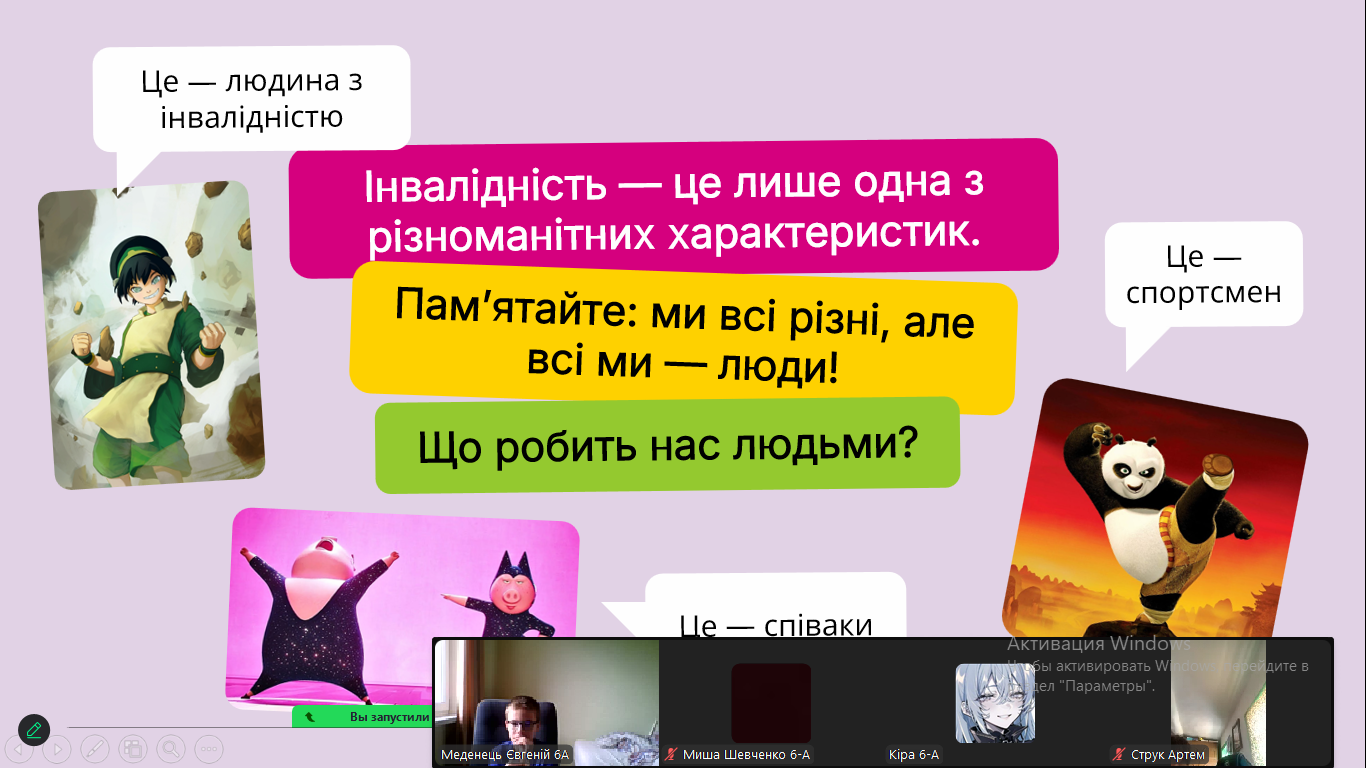Screen dimensions: 1366x768
Task: Click the speech bubble "Це — спортсмен"
Action: tap(1204, 274)
